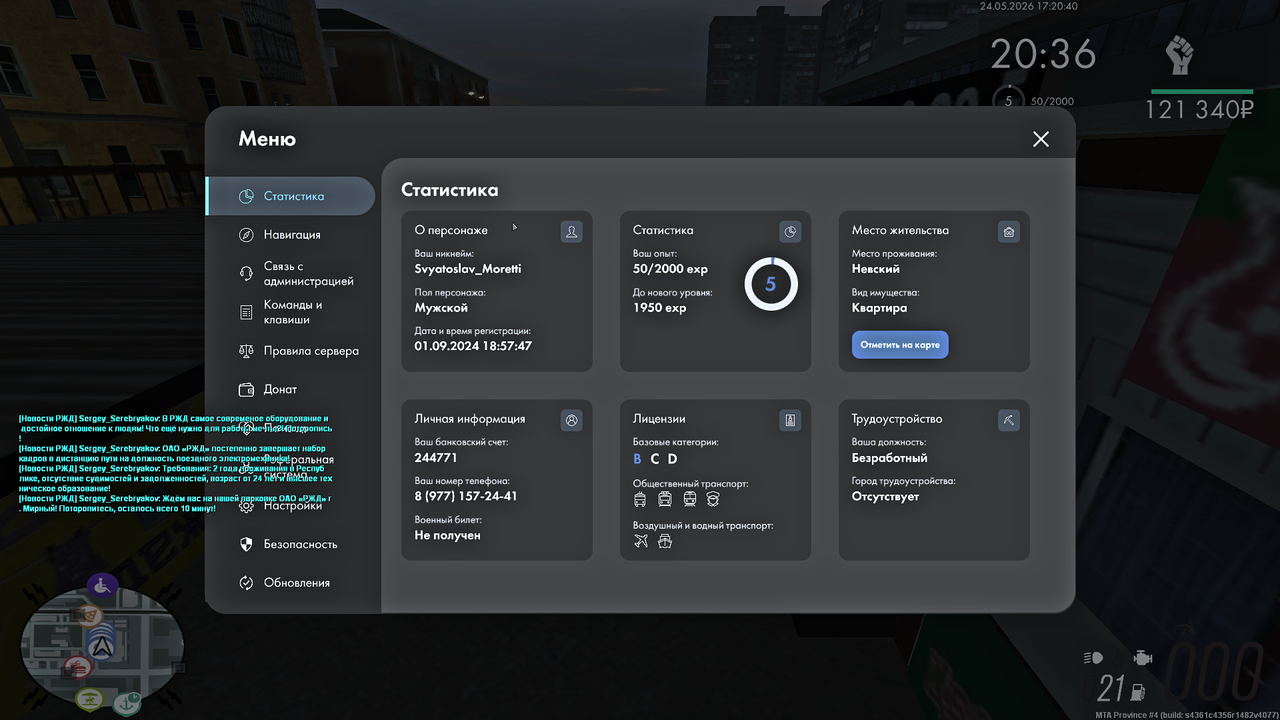Select license category D
Screen dimensions: 1280x720
coord(673,459)
